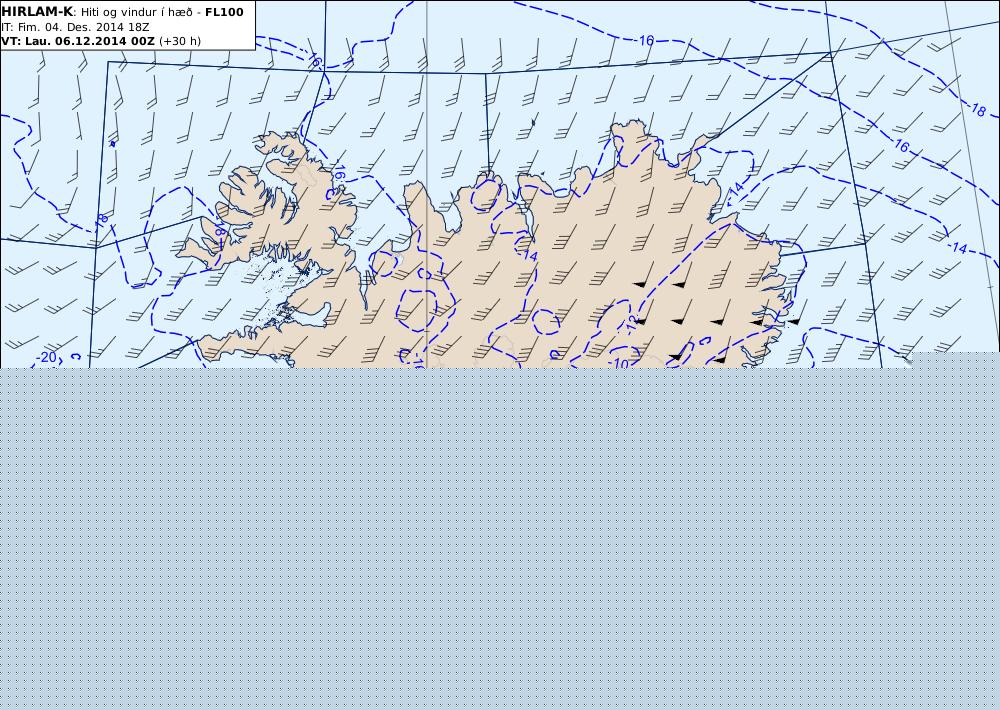Click the '-10' isotherm label

click(x=619, y=364)
